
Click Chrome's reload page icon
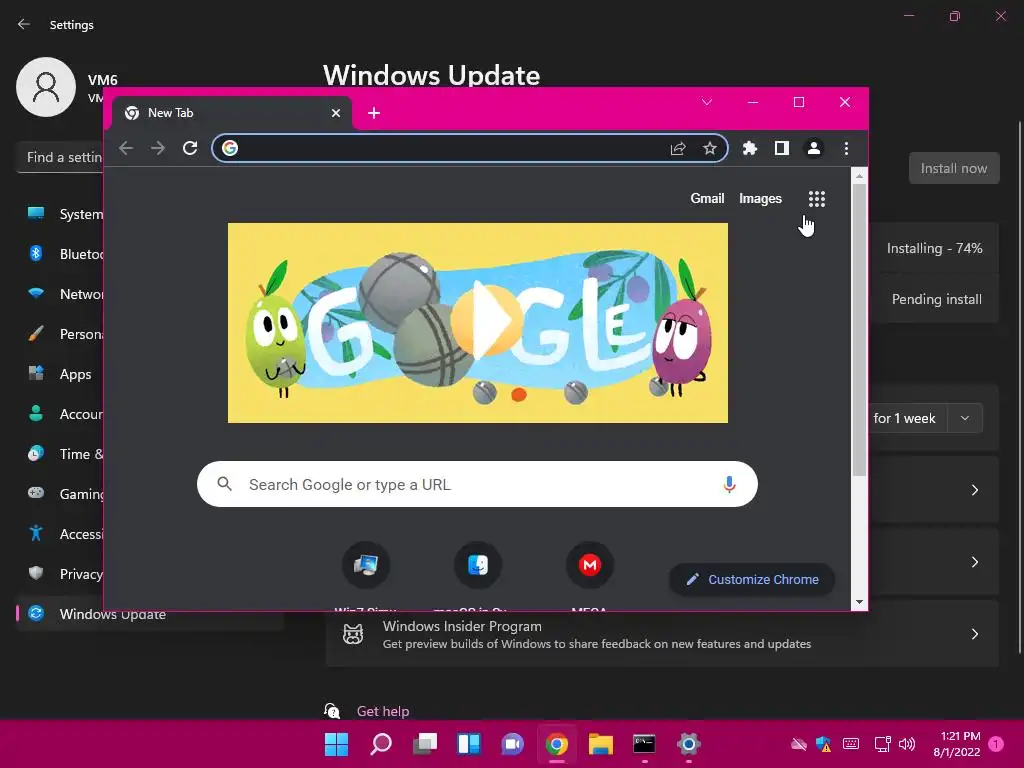[190, 148]
